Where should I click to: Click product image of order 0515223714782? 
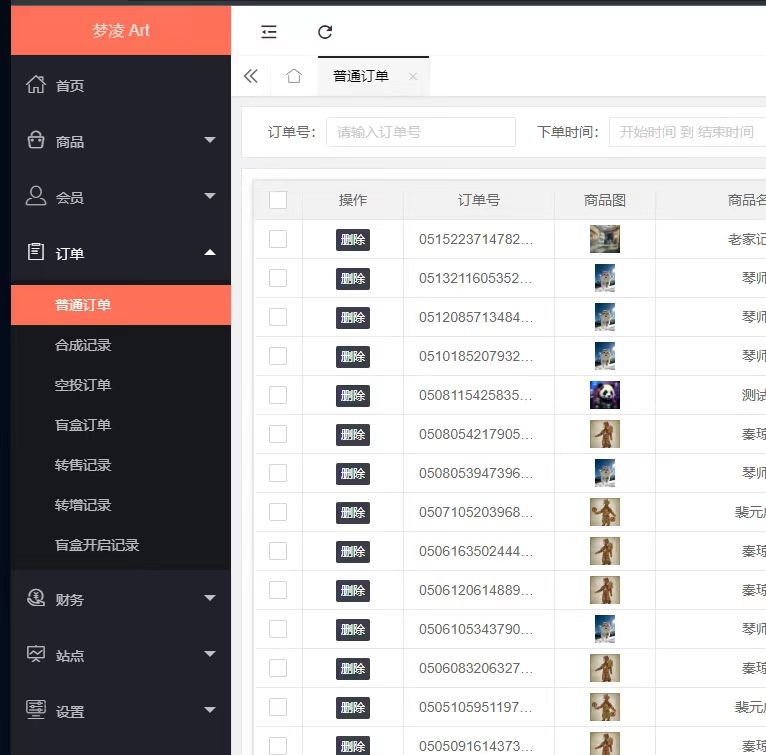pyautogui.click(x=605, y=239)
